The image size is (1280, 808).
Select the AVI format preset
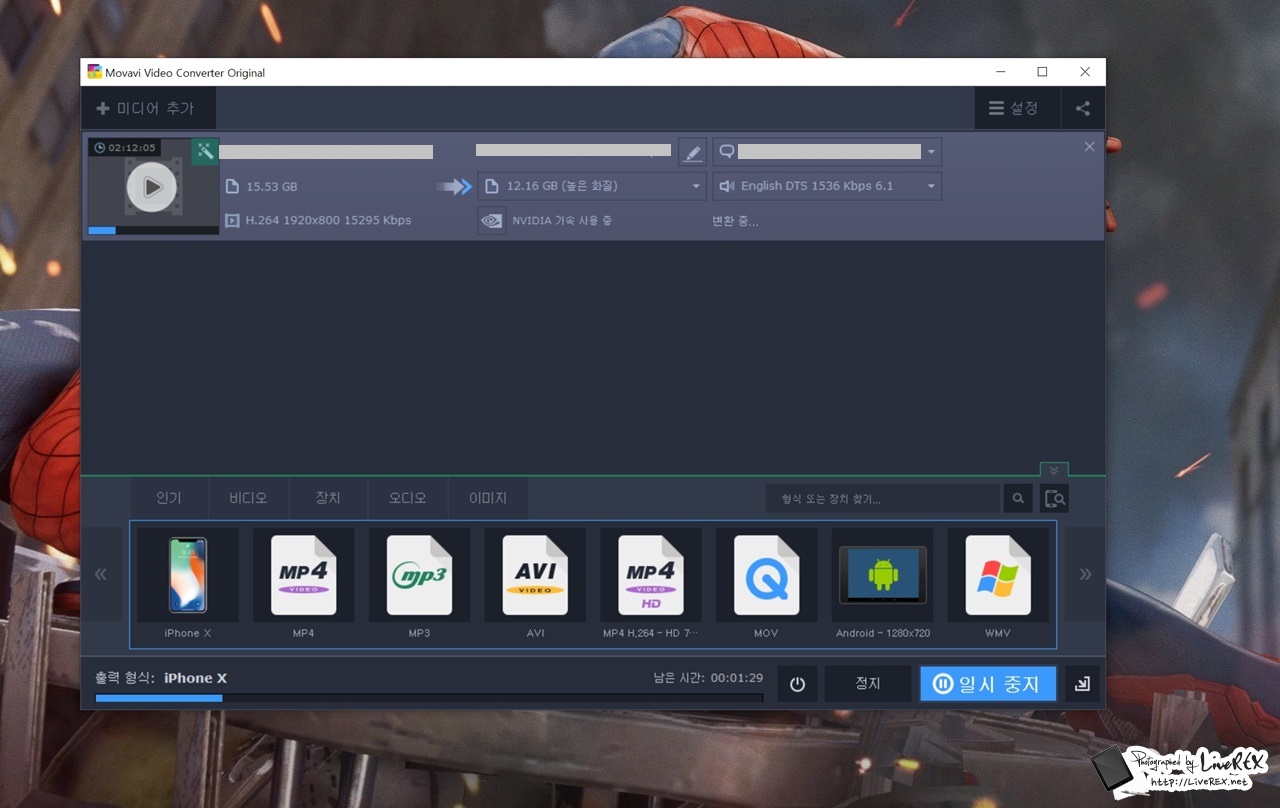pos(535,585)
